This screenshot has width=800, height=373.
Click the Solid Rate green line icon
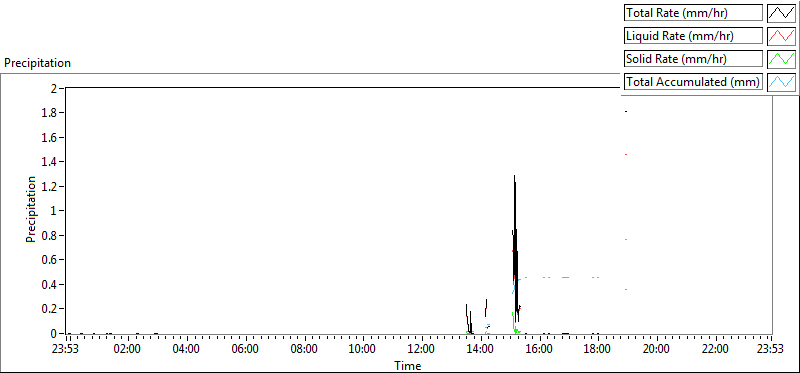pyautogui.click(x=781, y=59)
